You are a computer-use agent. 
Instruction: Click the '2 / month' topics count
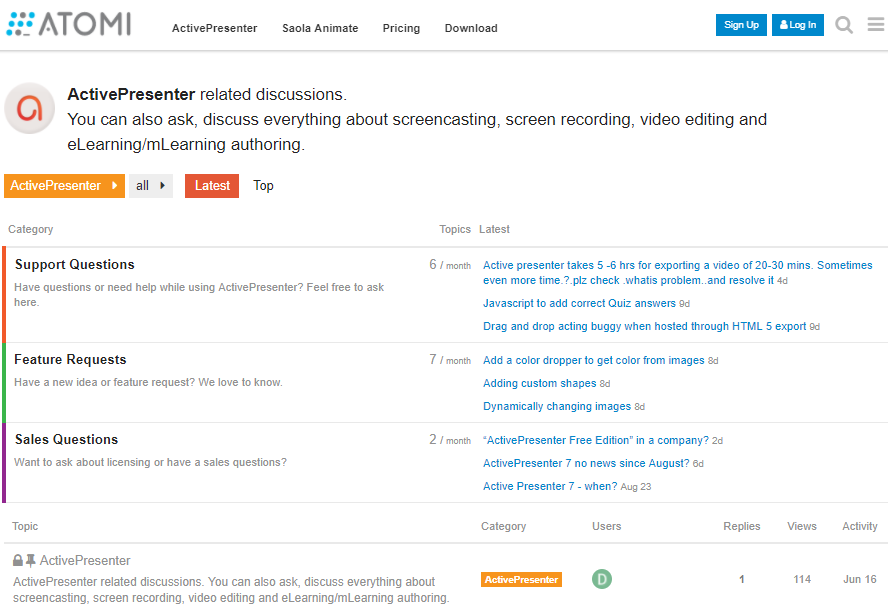pos(450,439)
